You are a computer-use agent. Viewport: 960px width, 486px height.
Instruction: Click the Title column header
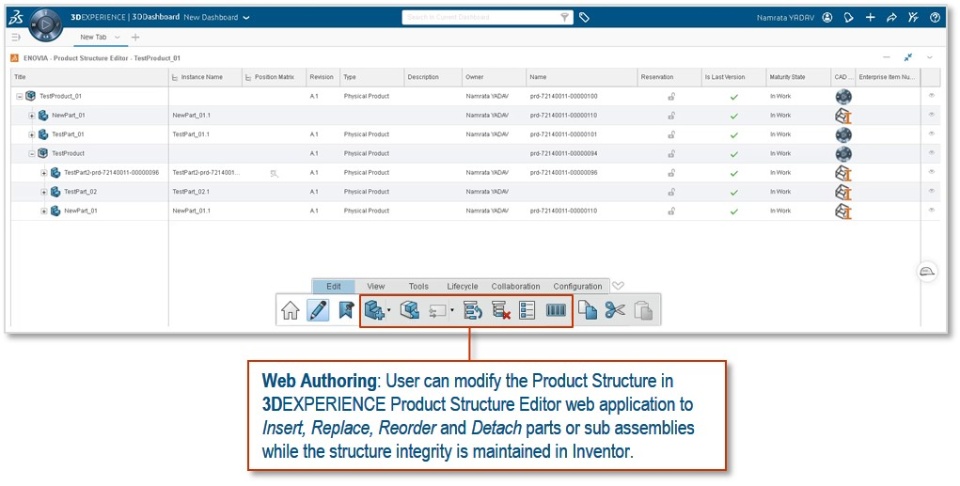click(x=90, y=77)
